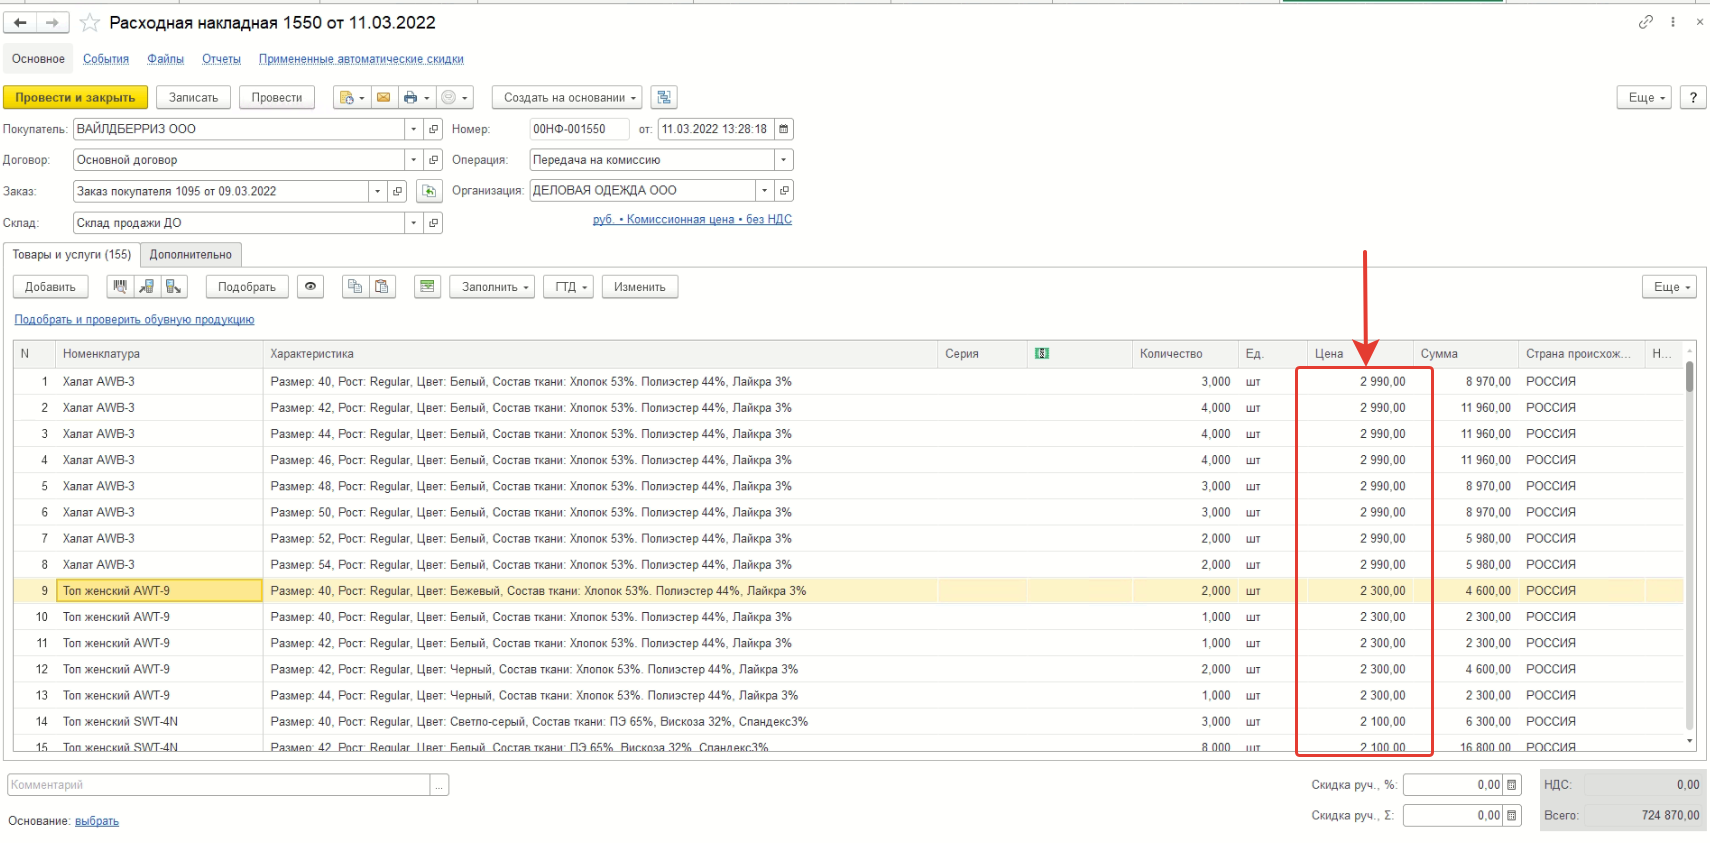Click the printer icon
Screen dimensions: 1710x843
click(410, 97)
